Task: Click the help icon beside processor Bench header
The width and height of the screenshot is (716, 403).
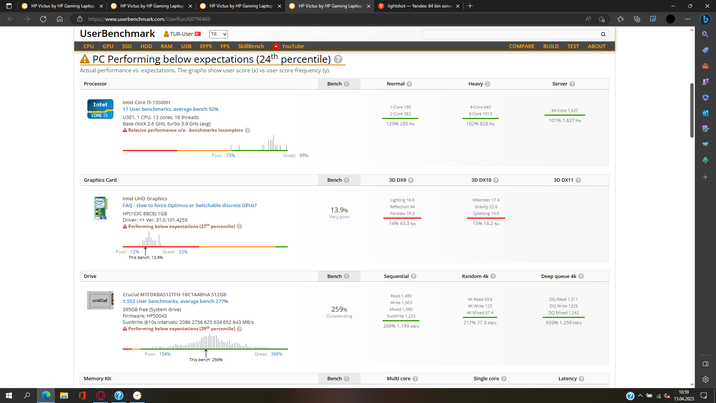Action: point(347,84)
